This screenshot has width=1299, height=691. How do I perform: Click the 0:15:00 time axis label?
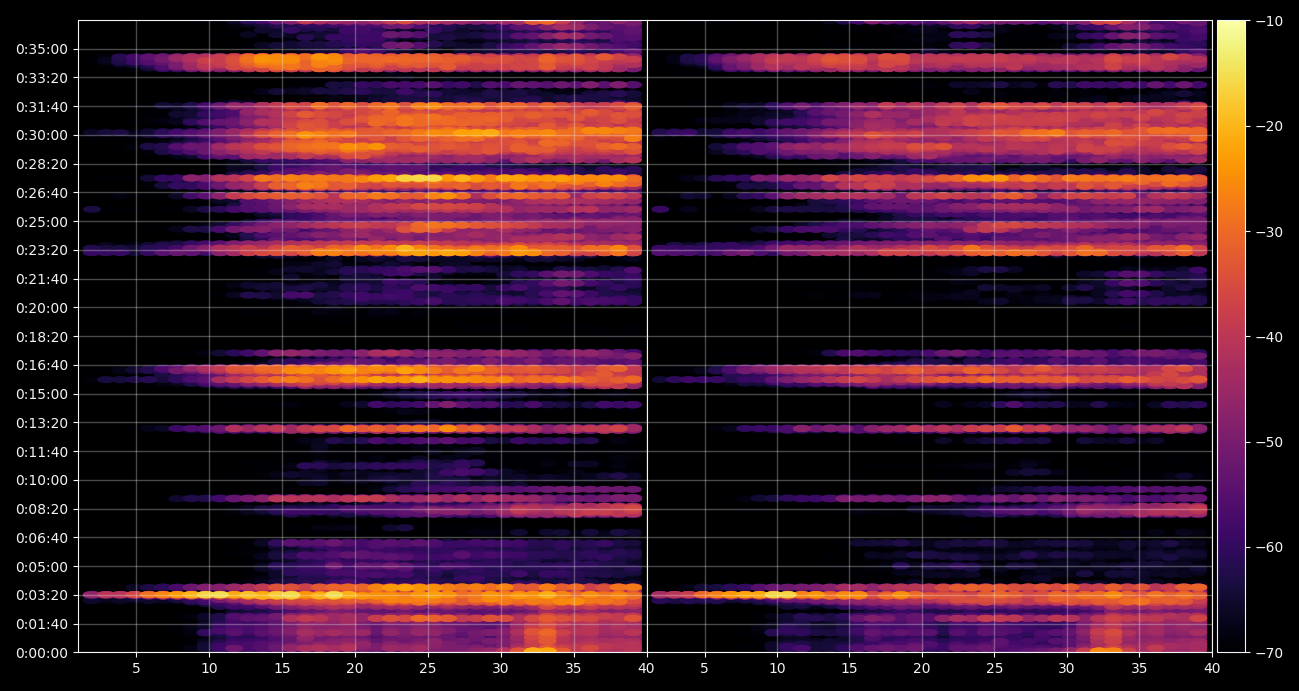(x=41, y=394)
